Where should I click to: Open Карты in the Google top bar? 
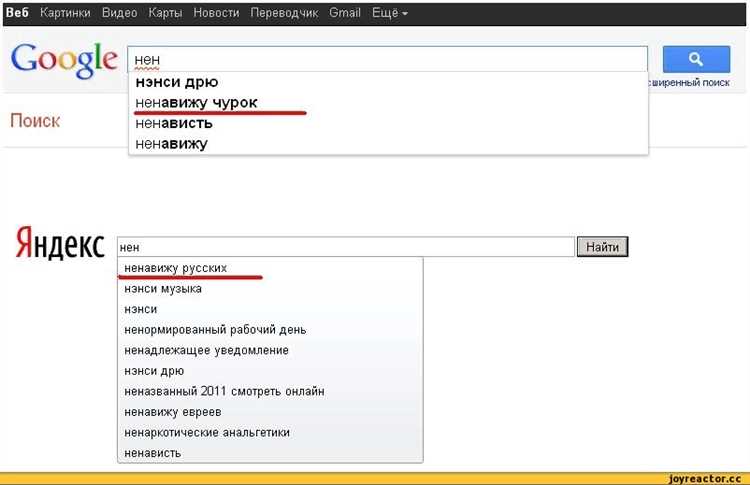tap(165, 13)
